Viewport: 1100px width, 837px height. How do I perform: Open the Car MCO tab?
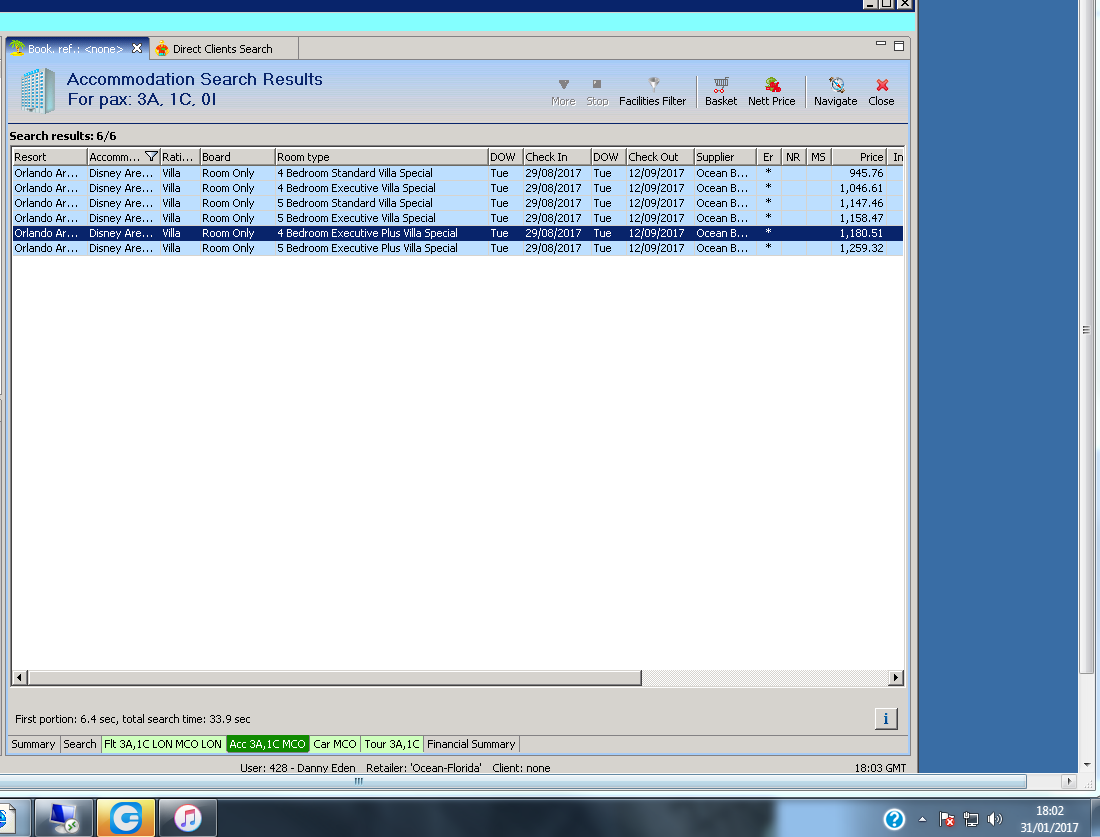coord(335,744)
